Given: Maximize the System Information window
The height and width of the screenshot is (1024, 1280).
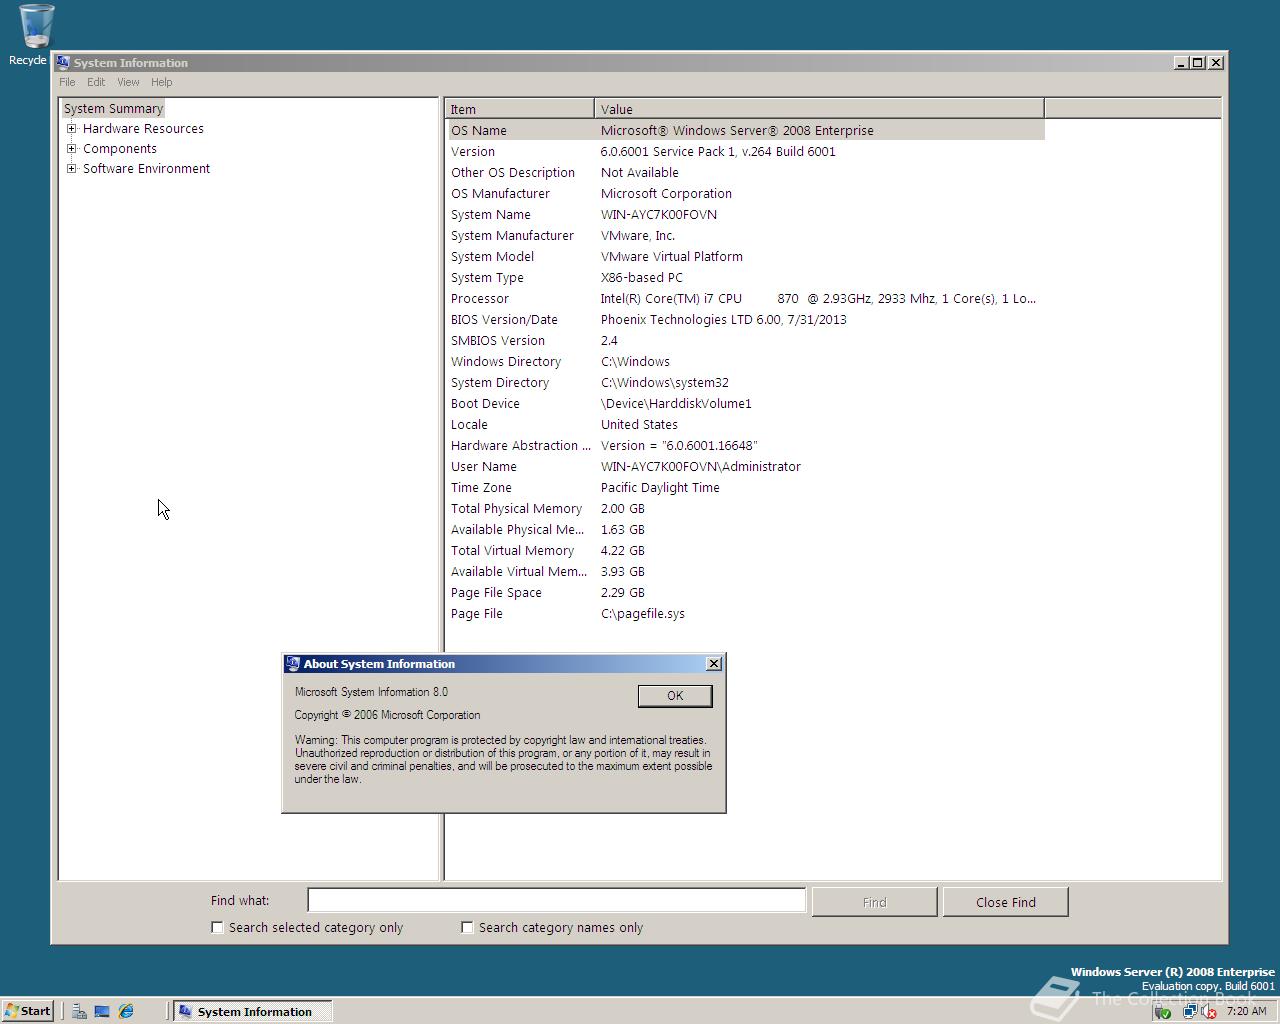Looking at the screenshot, I should [1198, 62].
